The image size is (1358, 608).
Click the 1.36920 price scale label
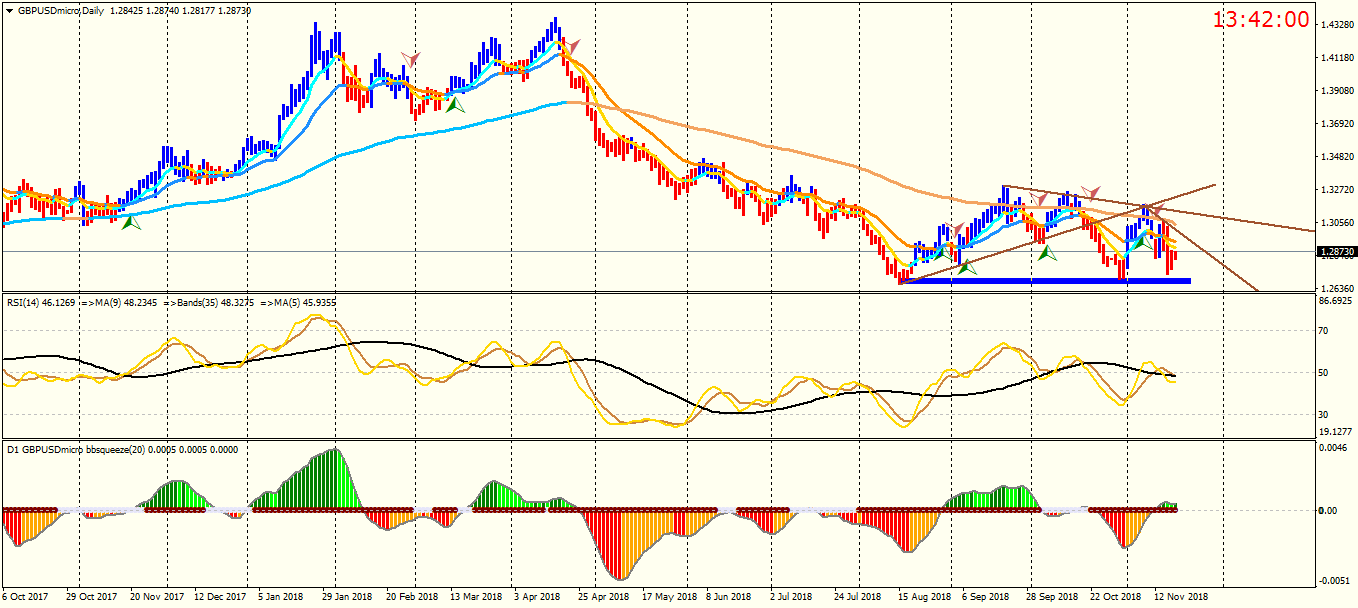point(1338,124)
